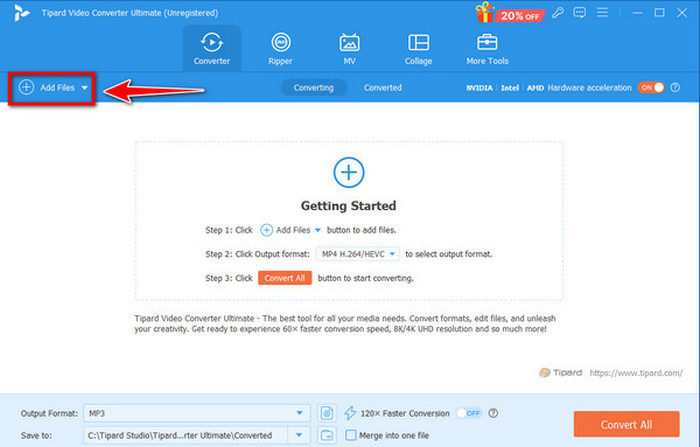Click the Tipard logo near website link
The height and width of the screenshot is (447, 700).
(x=561, y=372)
